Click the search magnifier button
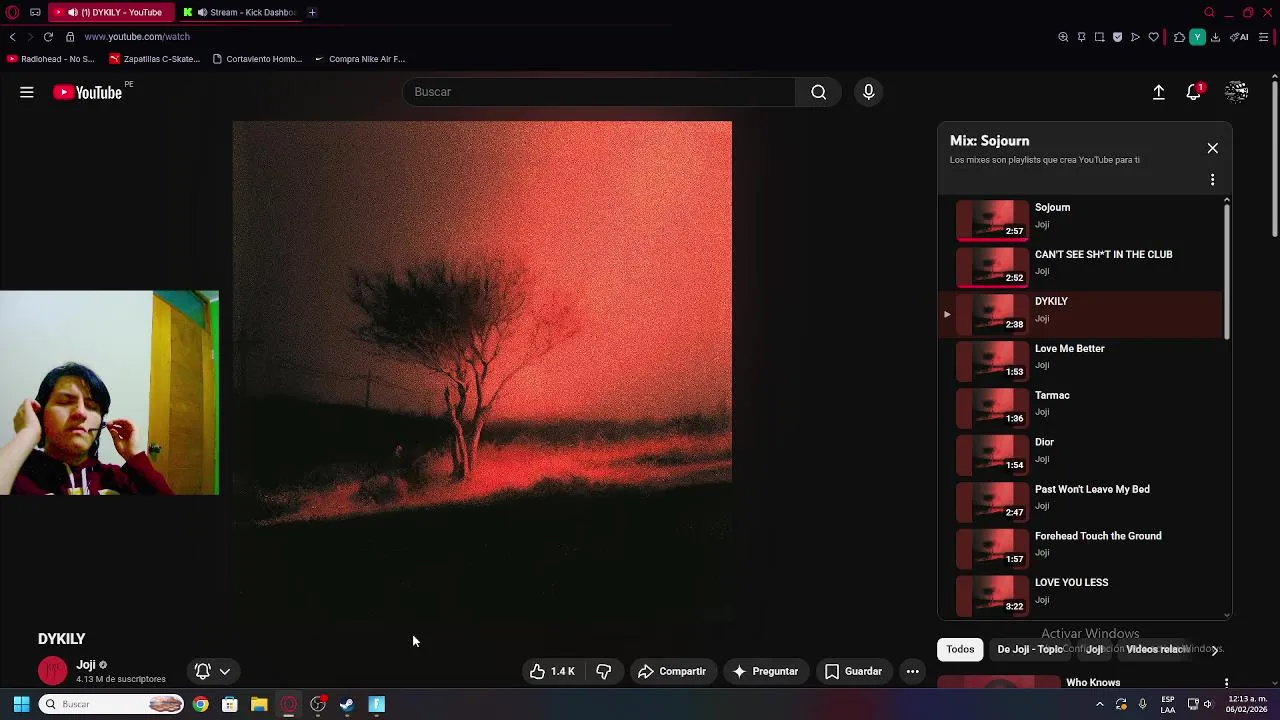 click(819, 92)
